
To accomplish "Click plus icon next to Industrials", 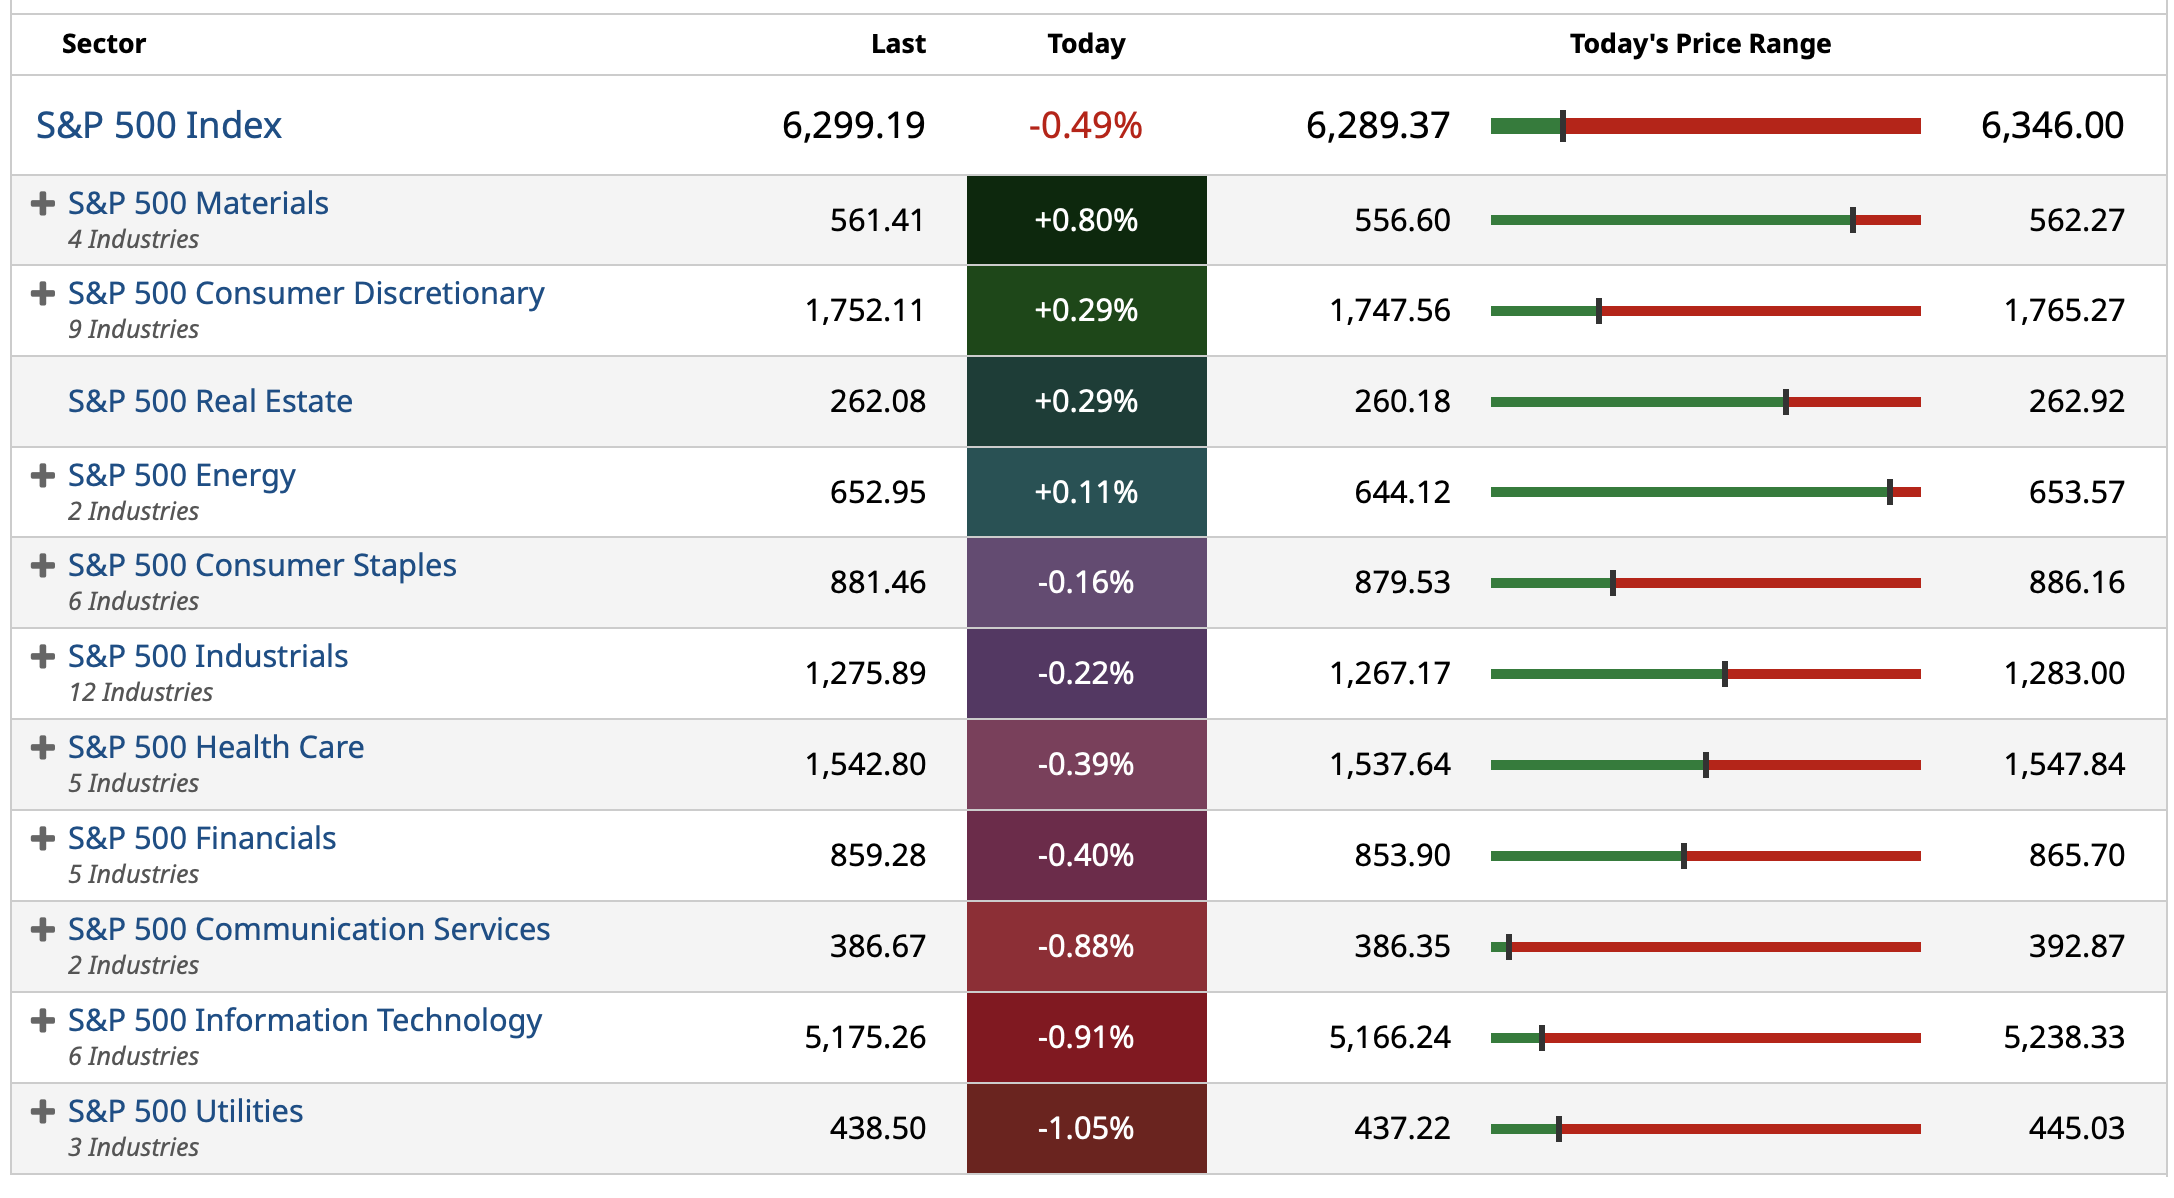I will (42, 657).
